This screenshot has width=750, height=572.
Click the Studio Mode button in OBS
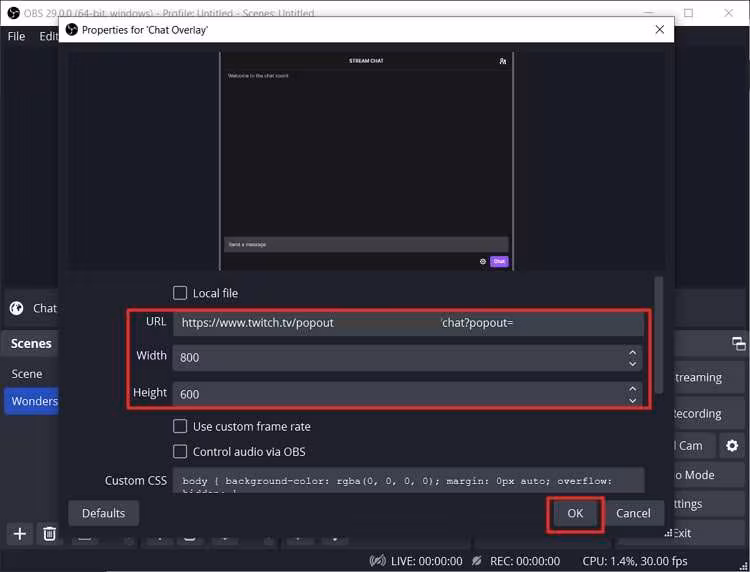pos(709,475)
